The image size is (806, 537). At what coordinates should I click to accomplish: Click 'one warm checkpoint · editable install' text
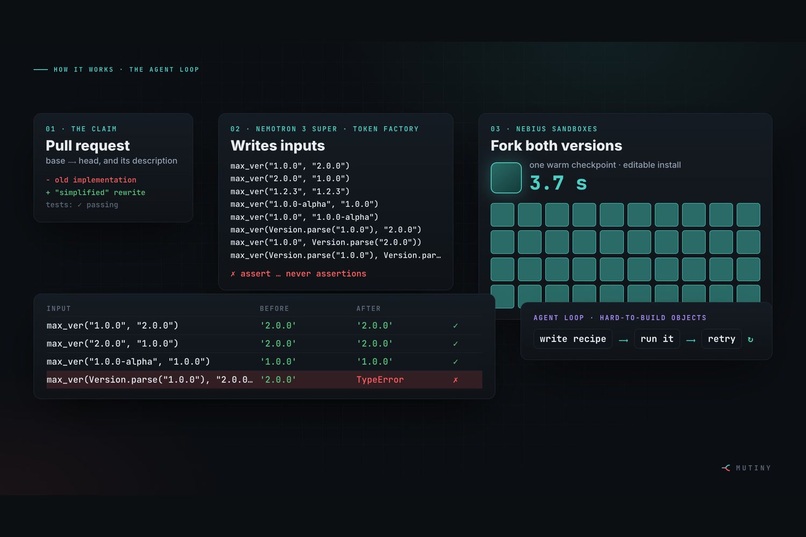[x=605, y=165]
